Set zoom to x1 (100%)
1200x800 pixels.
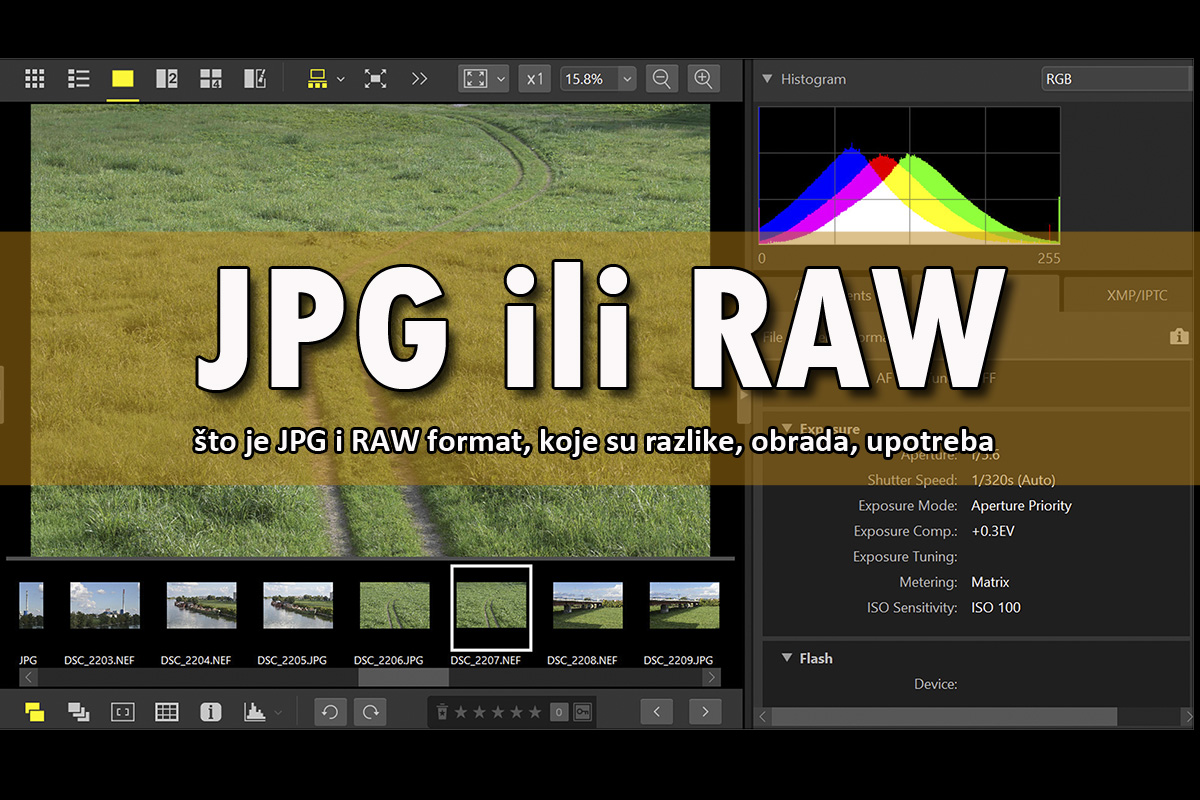(536, 78)
